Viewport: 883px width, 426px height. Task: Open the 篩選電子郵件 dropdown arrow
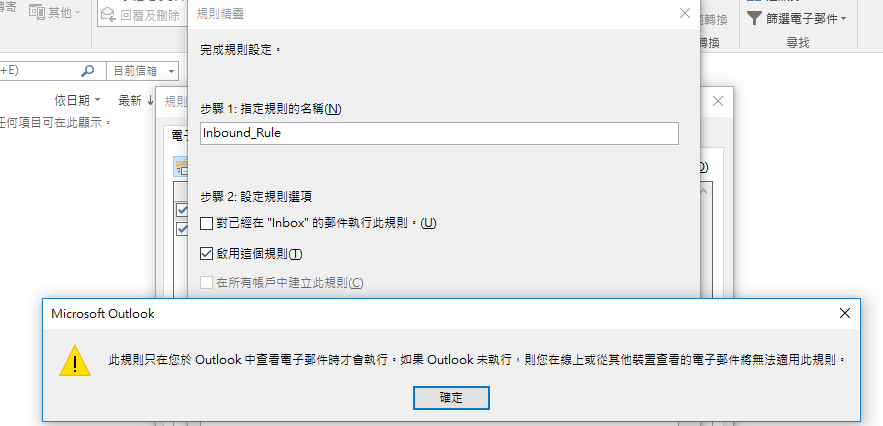tap(844, 19)
